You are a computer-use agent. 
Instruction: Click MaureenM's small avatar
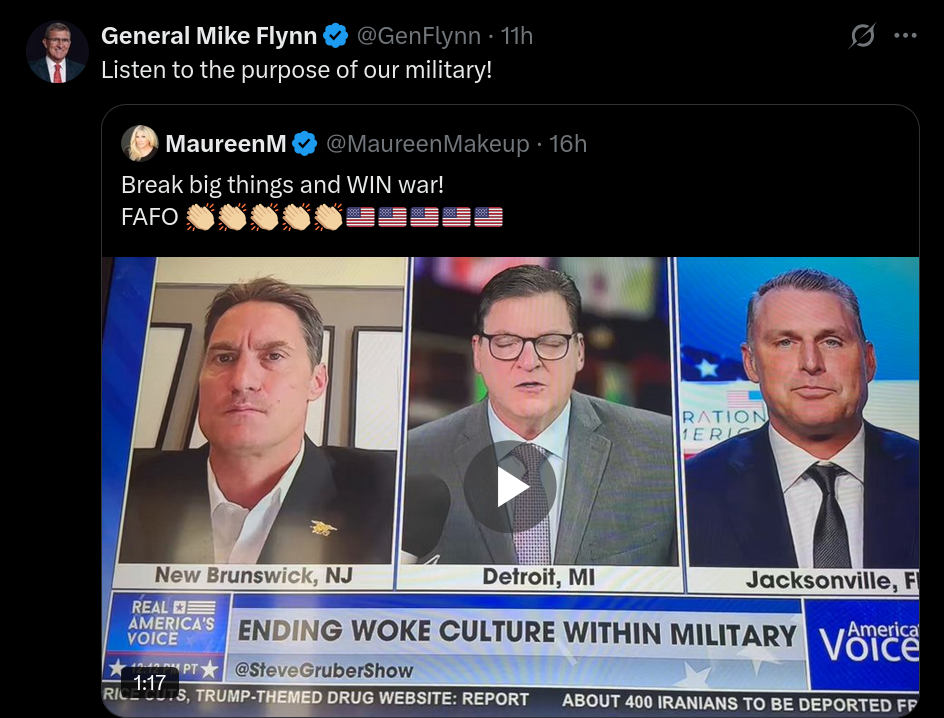coord(139,144)
